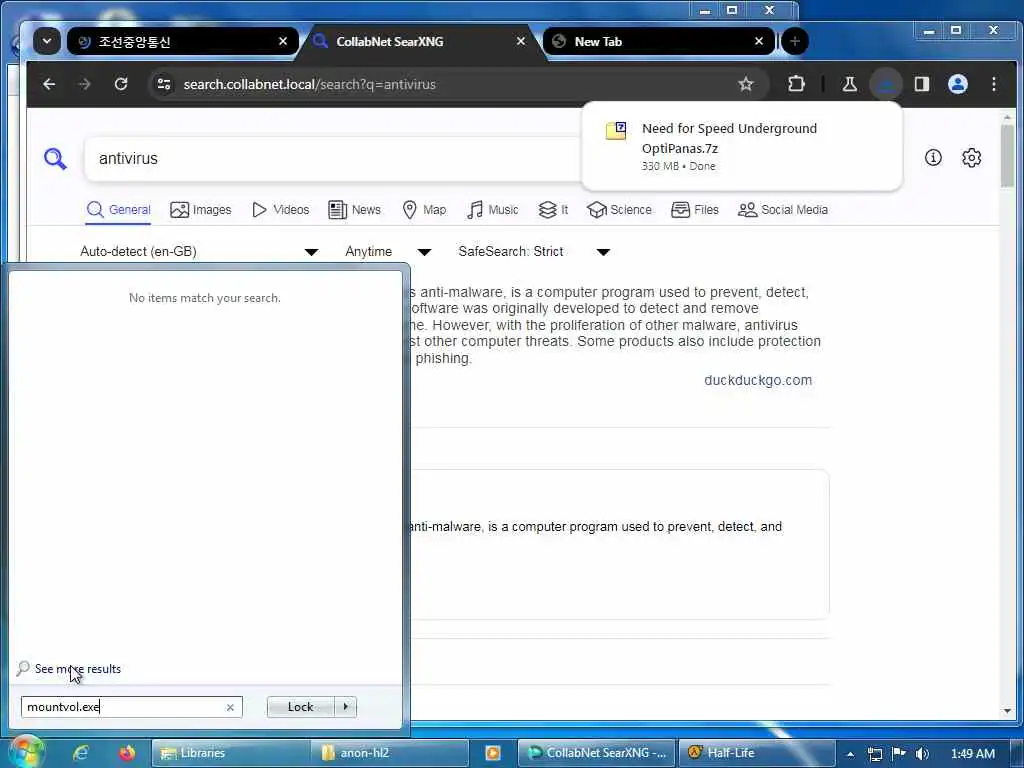Click the 1:49 AM taskbar clock
Image resolution: width=1024 pixels, height=768 pixels.
pos(972,754)
